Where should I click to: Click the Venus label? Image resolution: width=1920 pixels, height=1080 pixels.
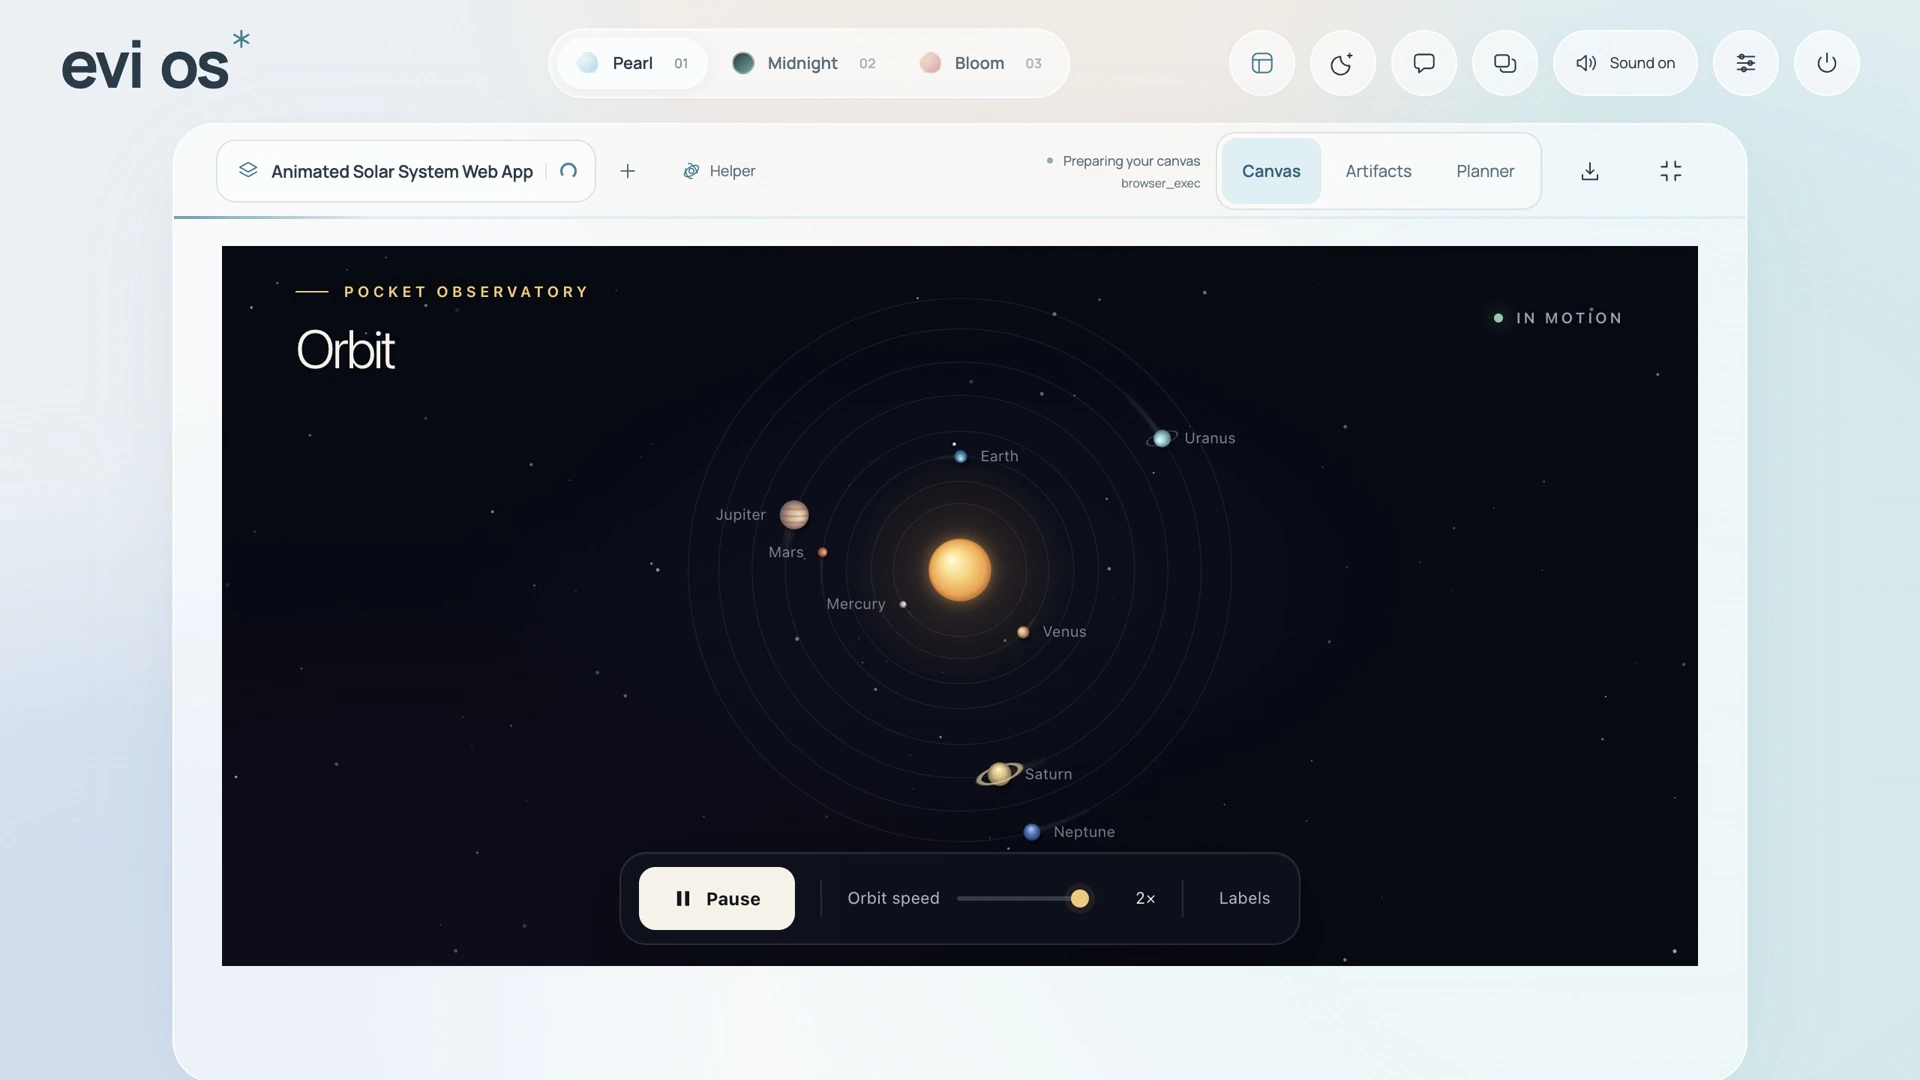coord(1064,632)
